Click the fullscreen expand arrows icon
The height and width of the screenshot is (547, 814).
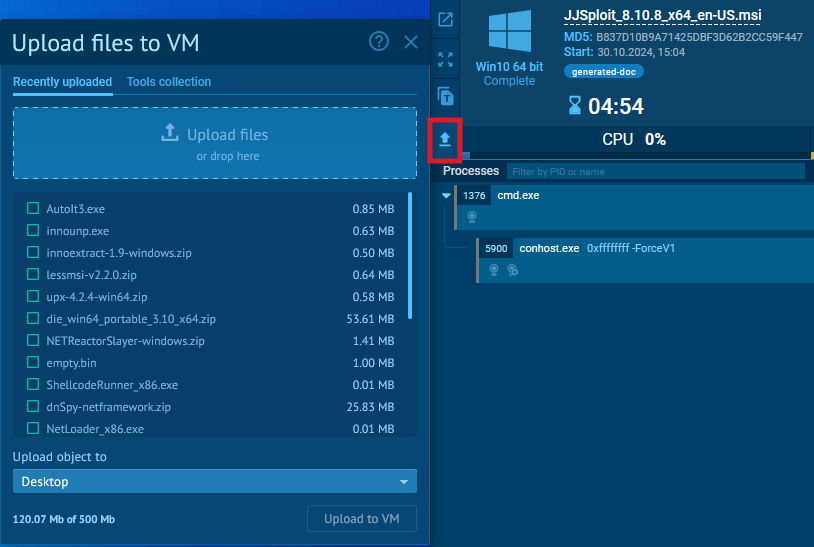(446, 59)
